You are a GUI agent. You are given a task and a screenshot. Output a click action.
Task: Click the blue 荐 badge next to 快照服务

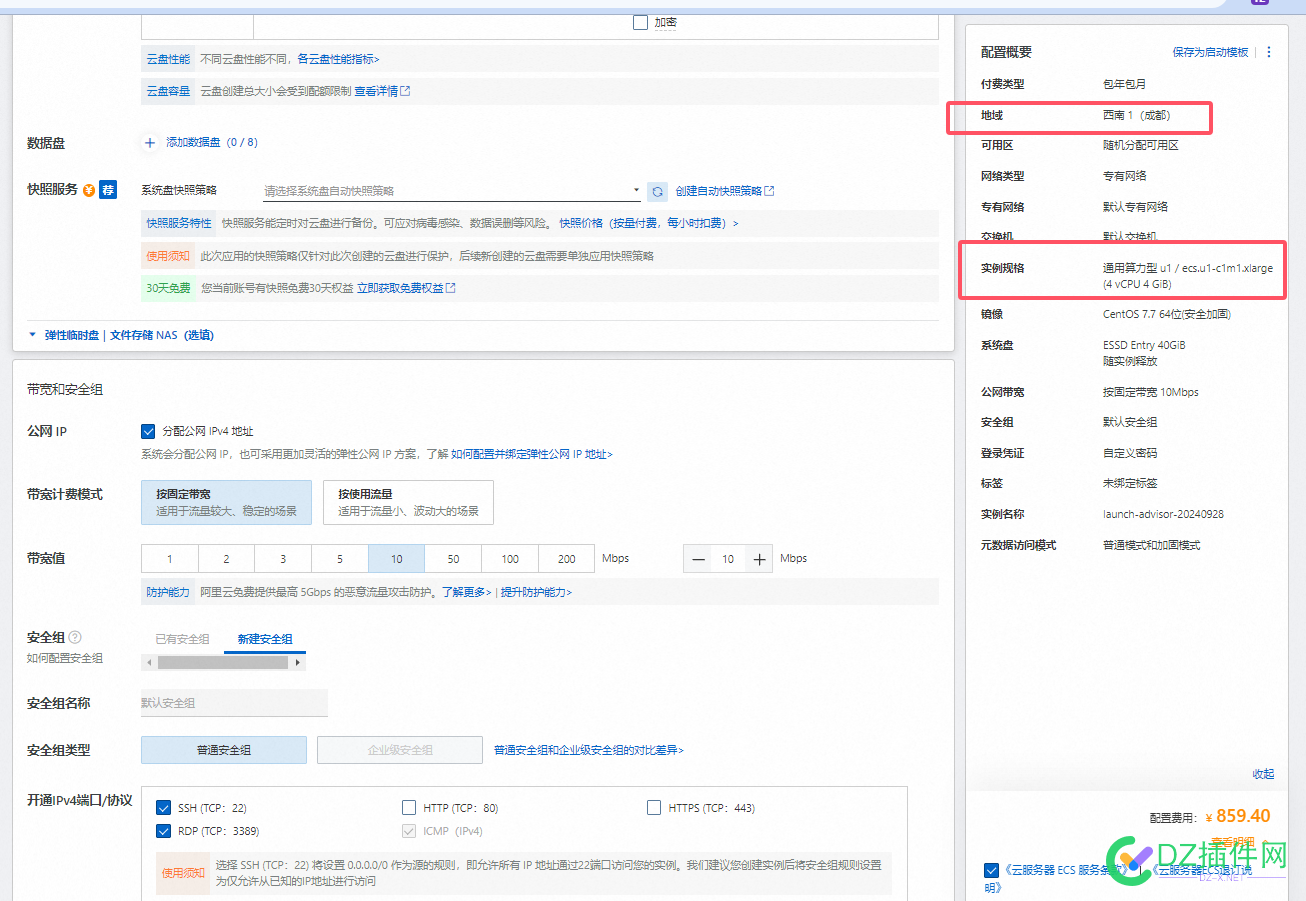pyautogui.click(x=108, y=190)
